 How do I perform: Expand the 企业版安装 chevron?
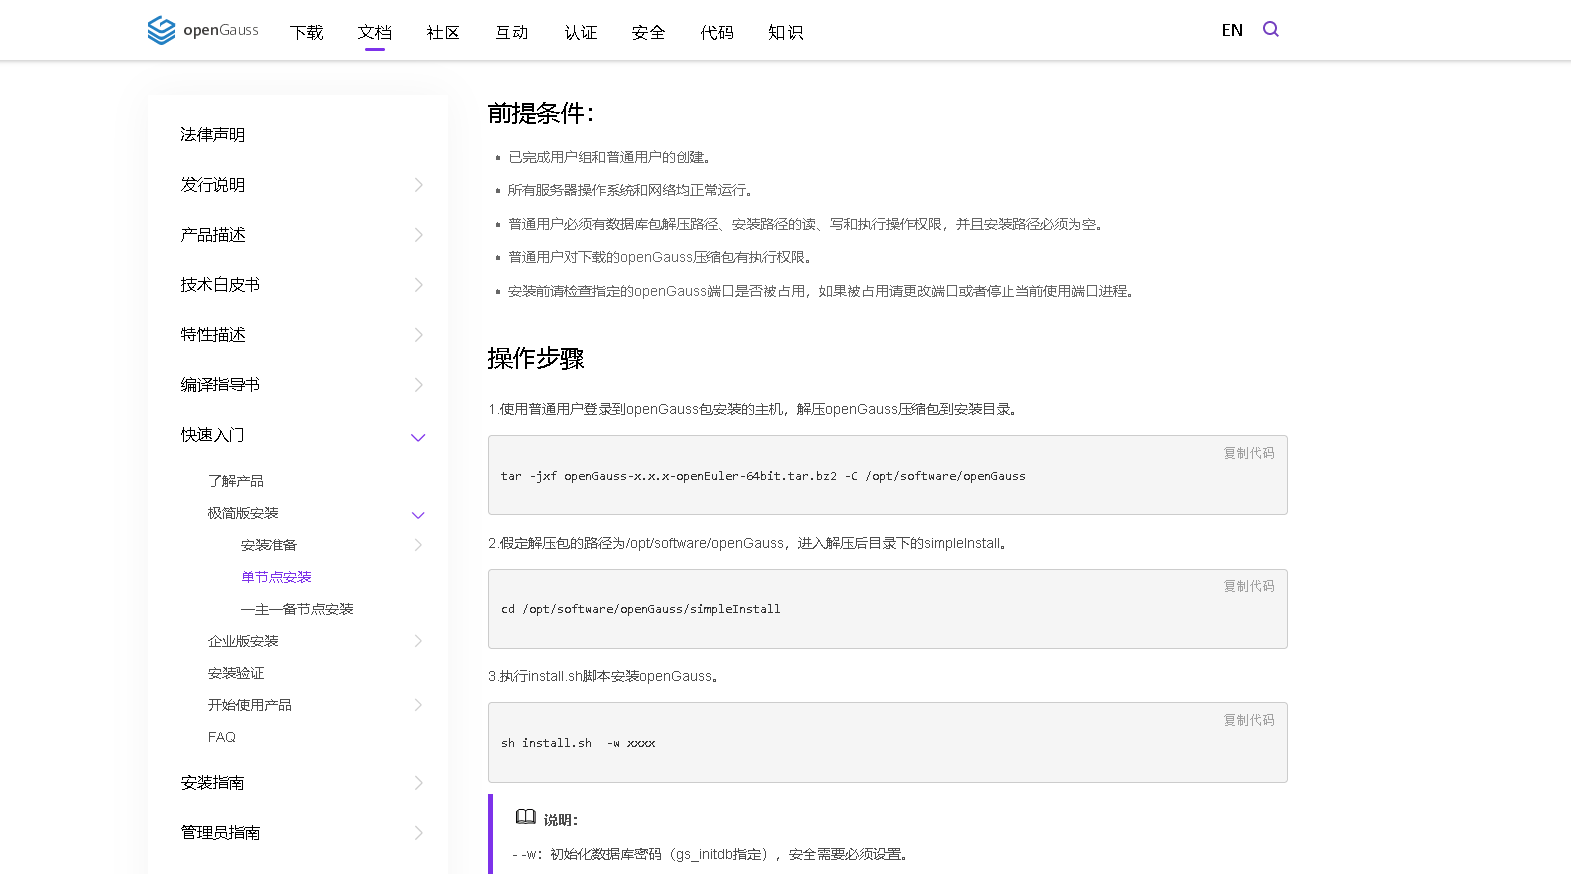tap(419, 641)
